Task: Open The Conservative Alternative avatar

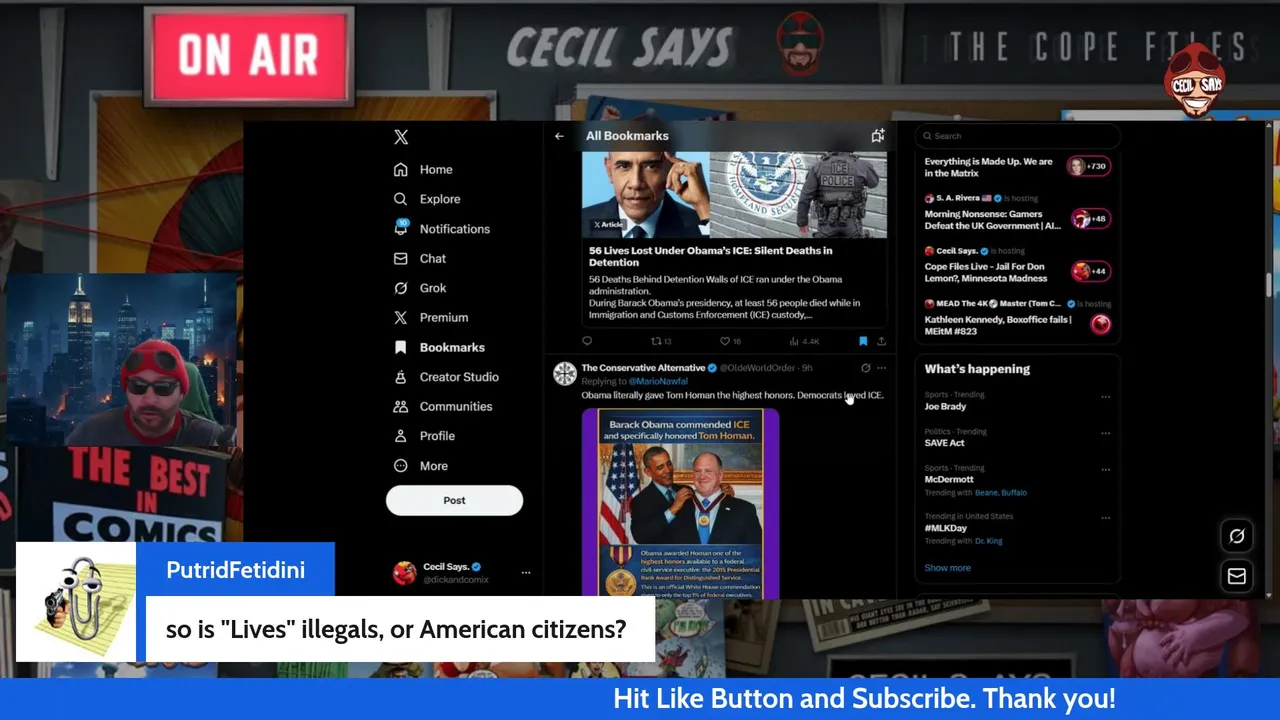Action: click(565, 373)
